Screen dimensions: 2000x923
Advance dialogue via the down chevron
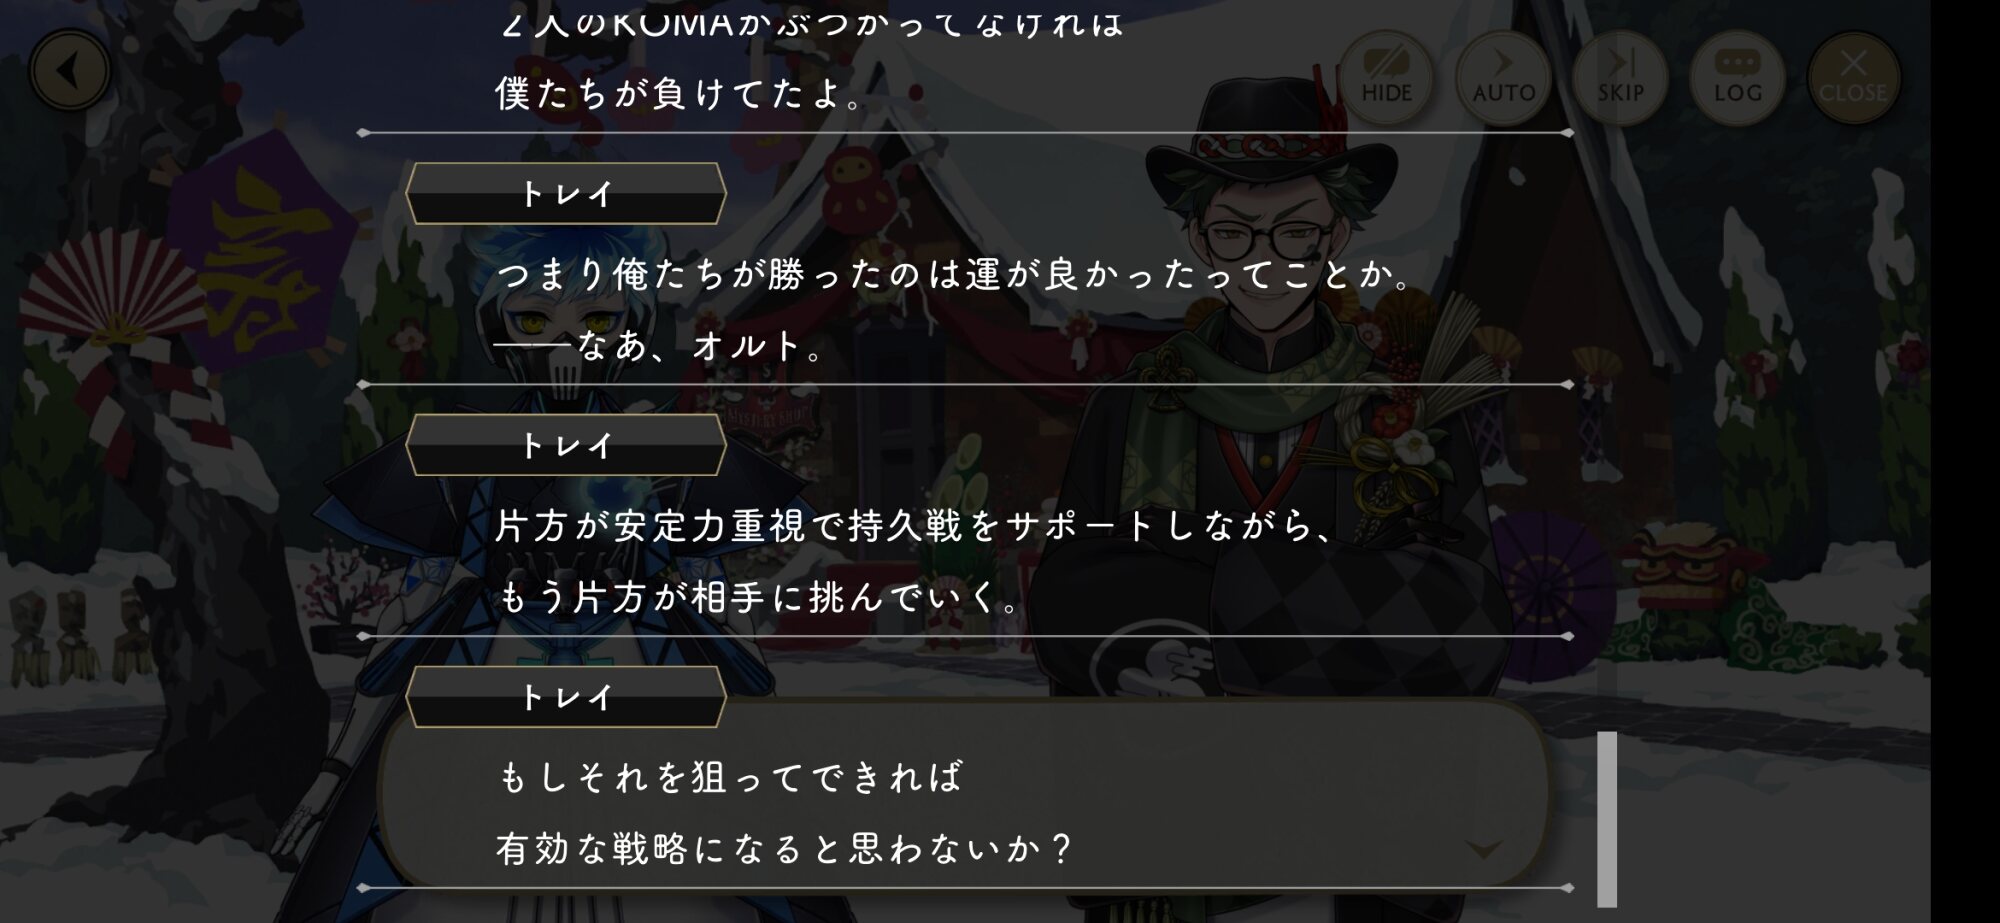(1483, 850)
